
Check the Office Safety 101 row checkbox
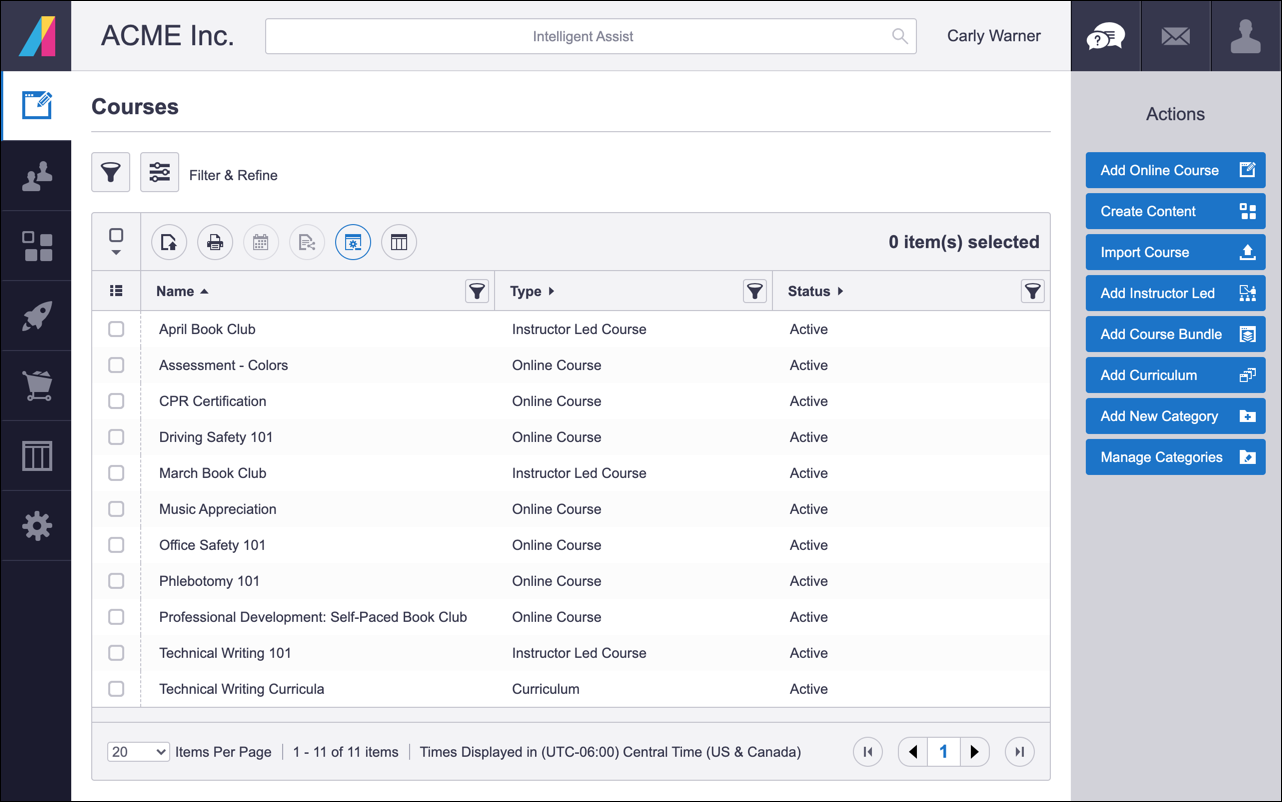pos(116,545)
